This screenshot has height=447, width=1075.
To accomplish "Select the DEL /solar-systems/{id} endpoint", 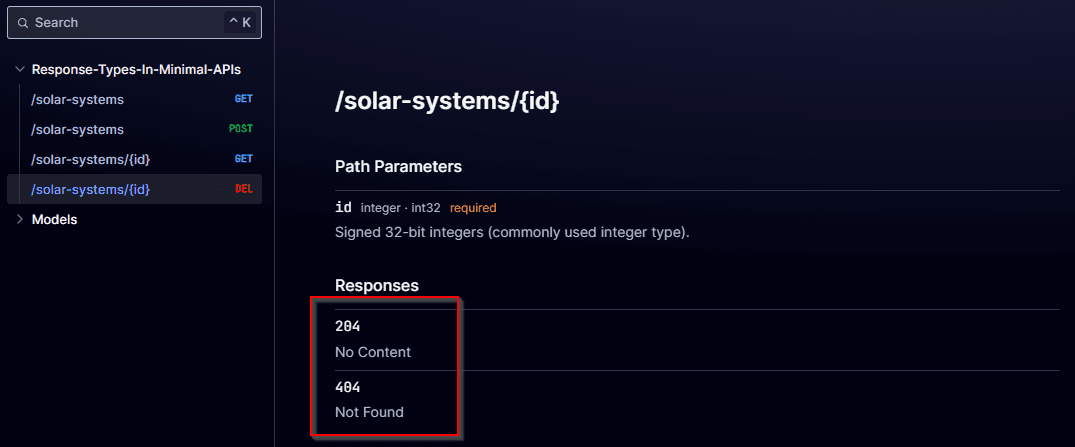I will point(134,189).
